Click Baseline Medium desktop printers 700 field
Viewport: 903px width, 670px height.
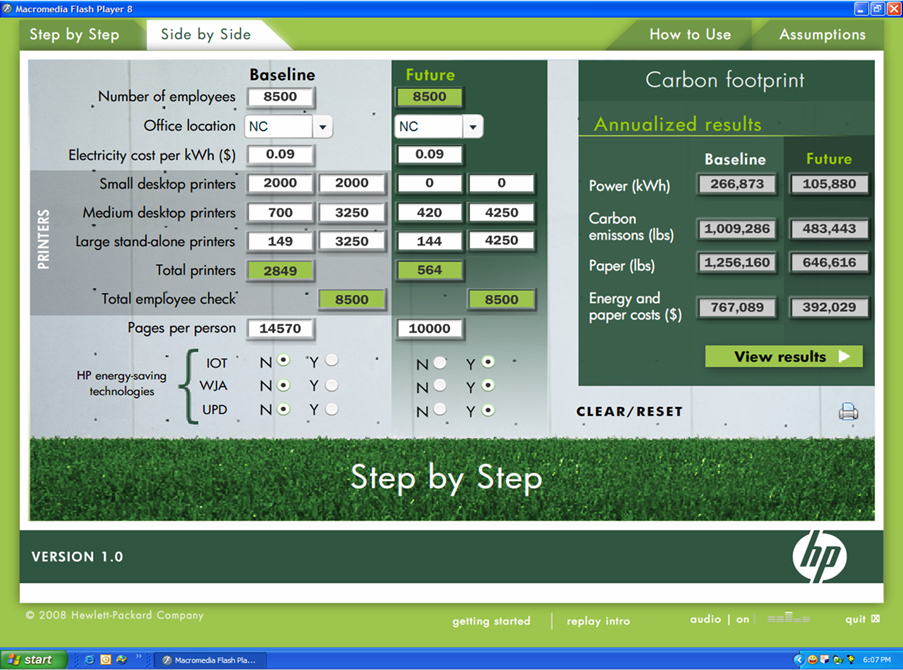coord(280,213)
